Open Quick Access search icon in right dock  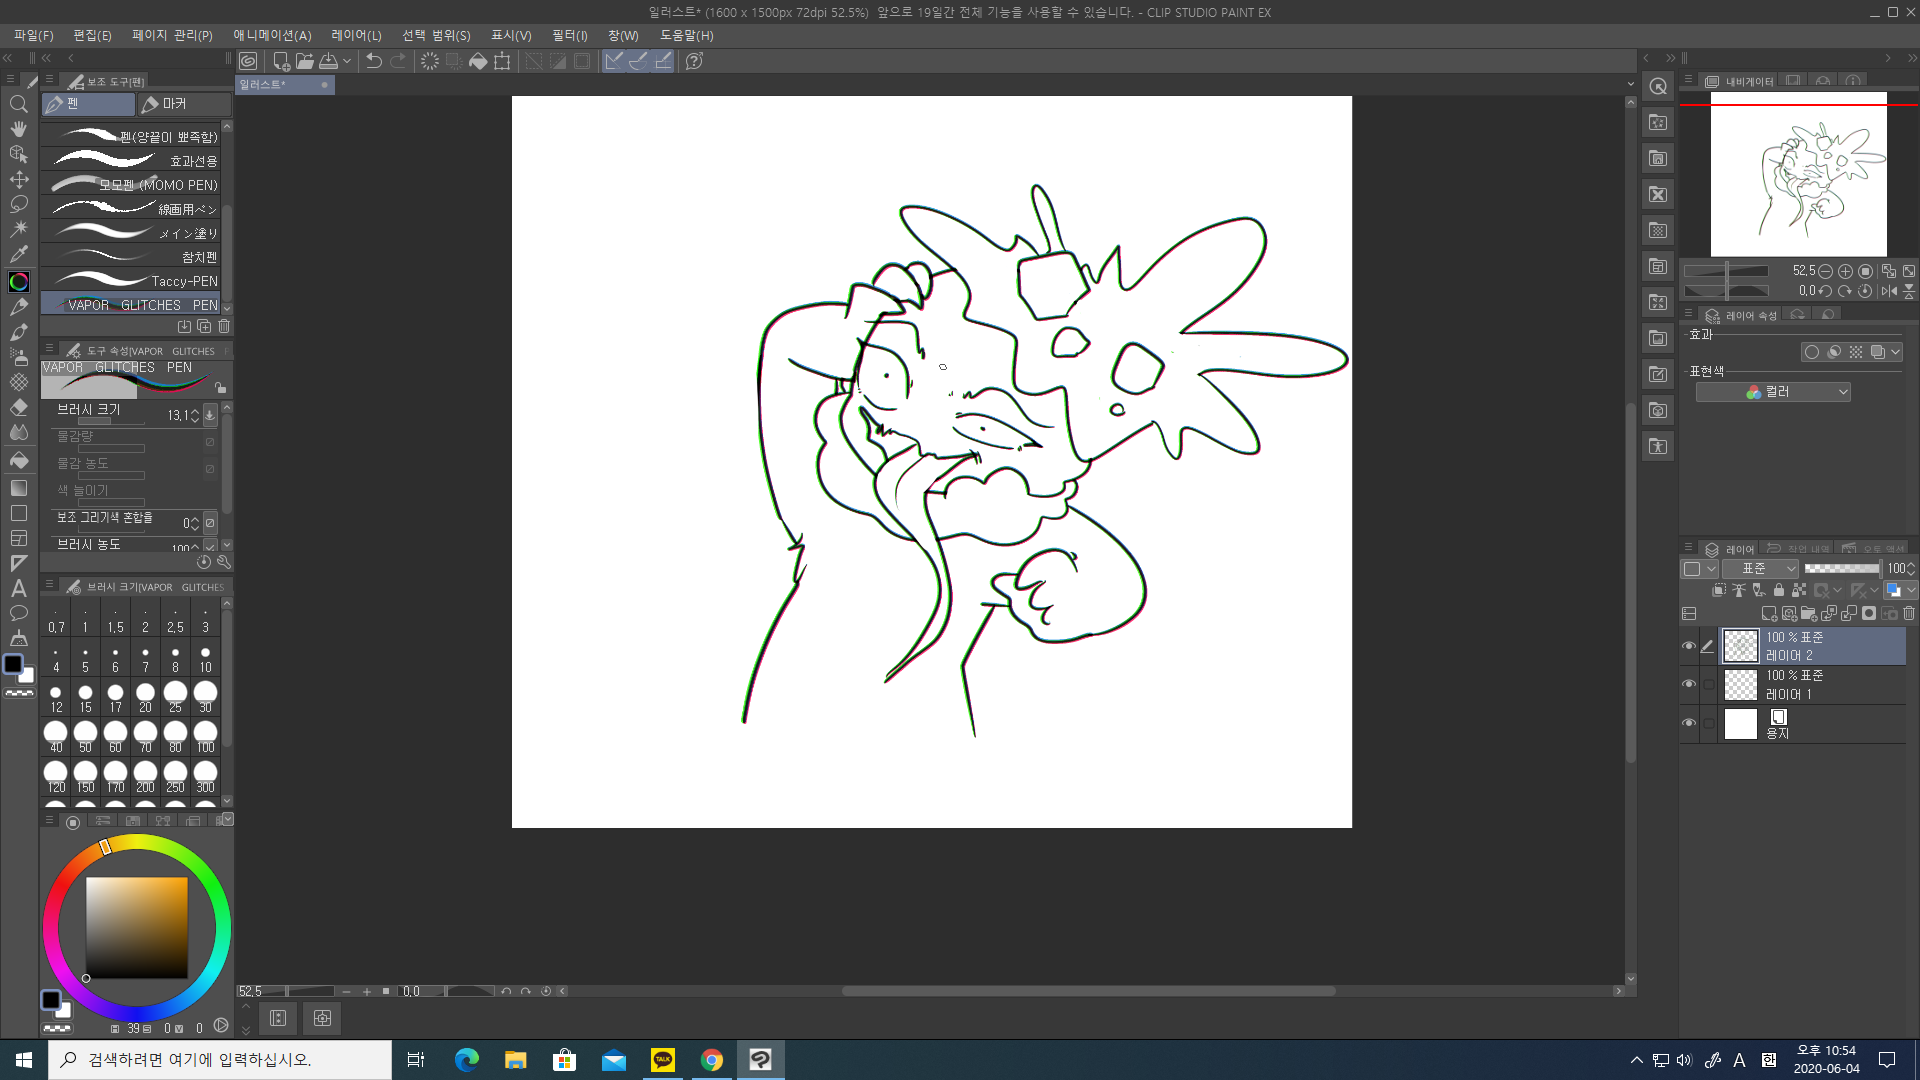tap(1658, 87)
